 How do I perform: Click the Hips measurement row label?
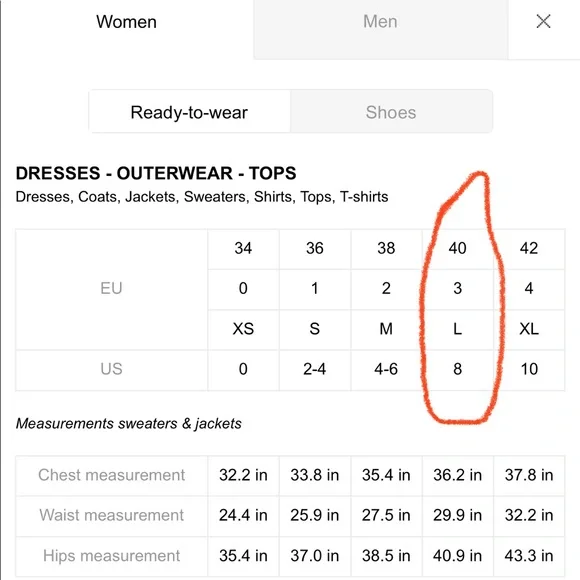pos(111,556)
